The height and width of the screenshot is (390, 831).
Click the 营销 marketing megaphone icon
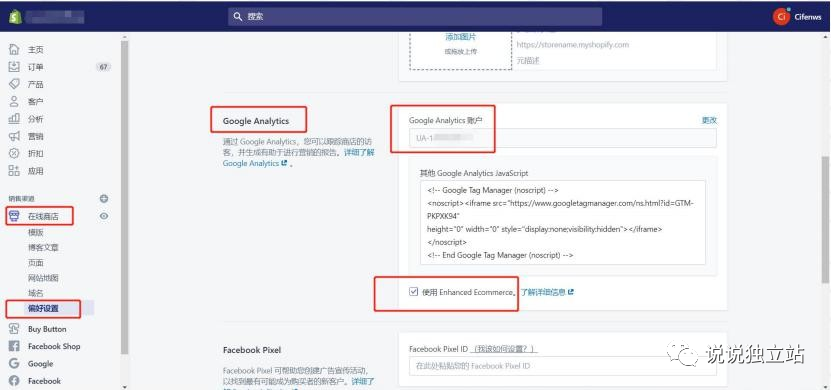[x=14, y=136]
